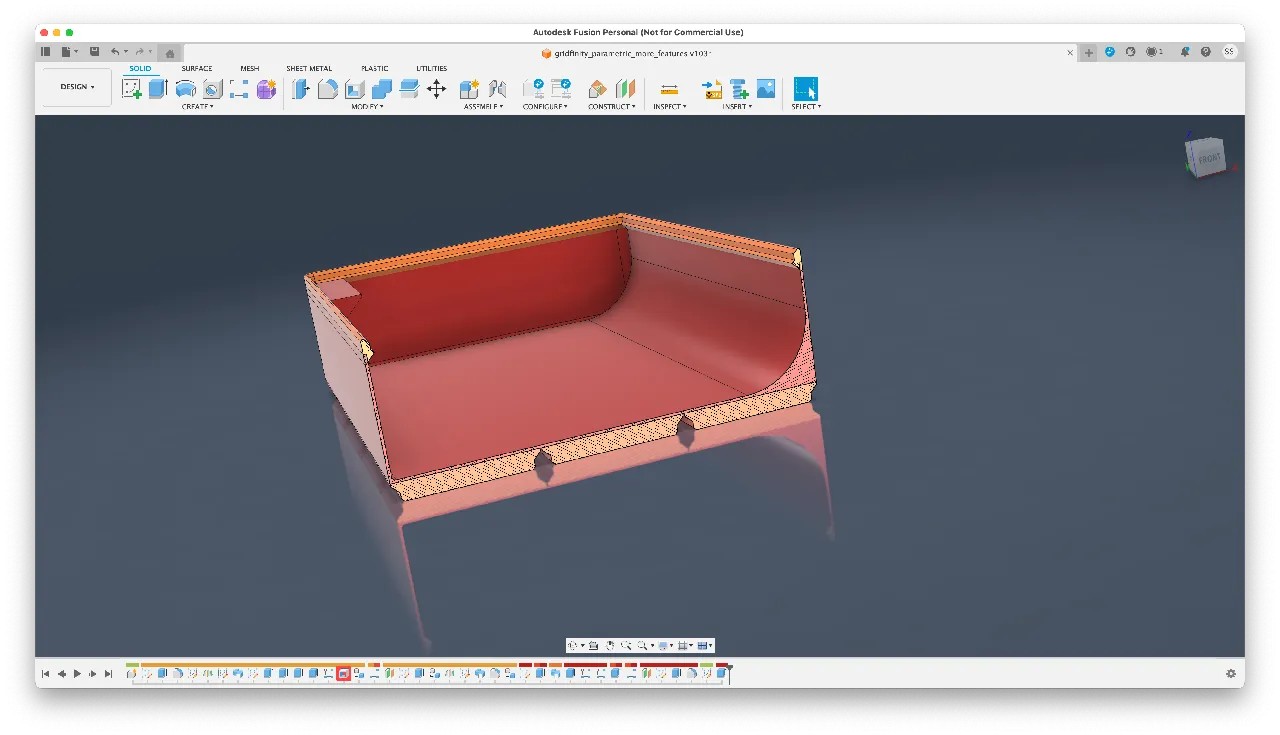
Task: Open the Display Settings dropdown
Action: [x=662, y=645]
